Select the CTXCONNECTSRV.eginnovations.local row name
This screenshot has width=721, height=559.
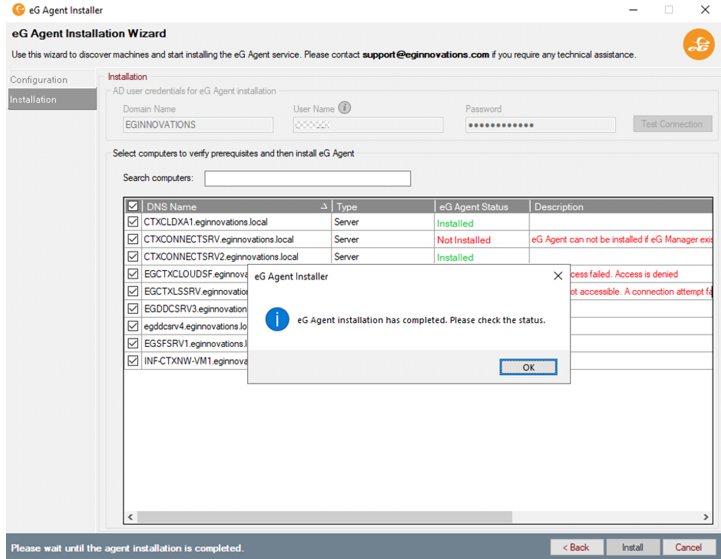tap(218, 239)
